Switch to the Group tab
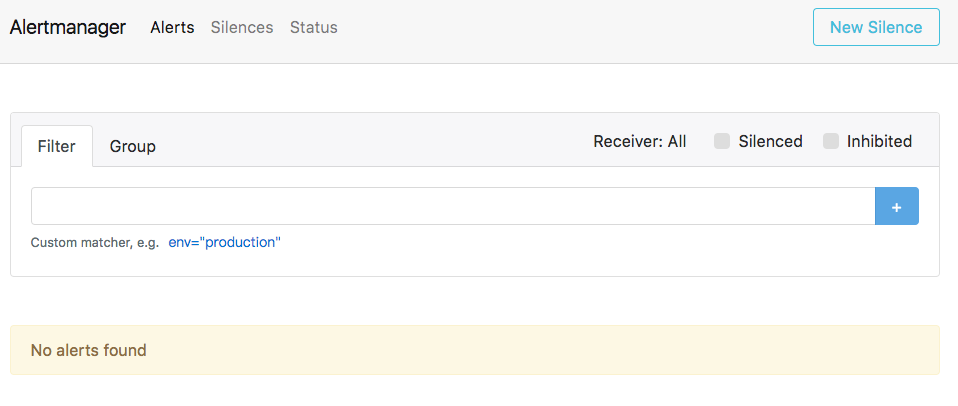This screenshot has height=406, width=958. point(133,146)
